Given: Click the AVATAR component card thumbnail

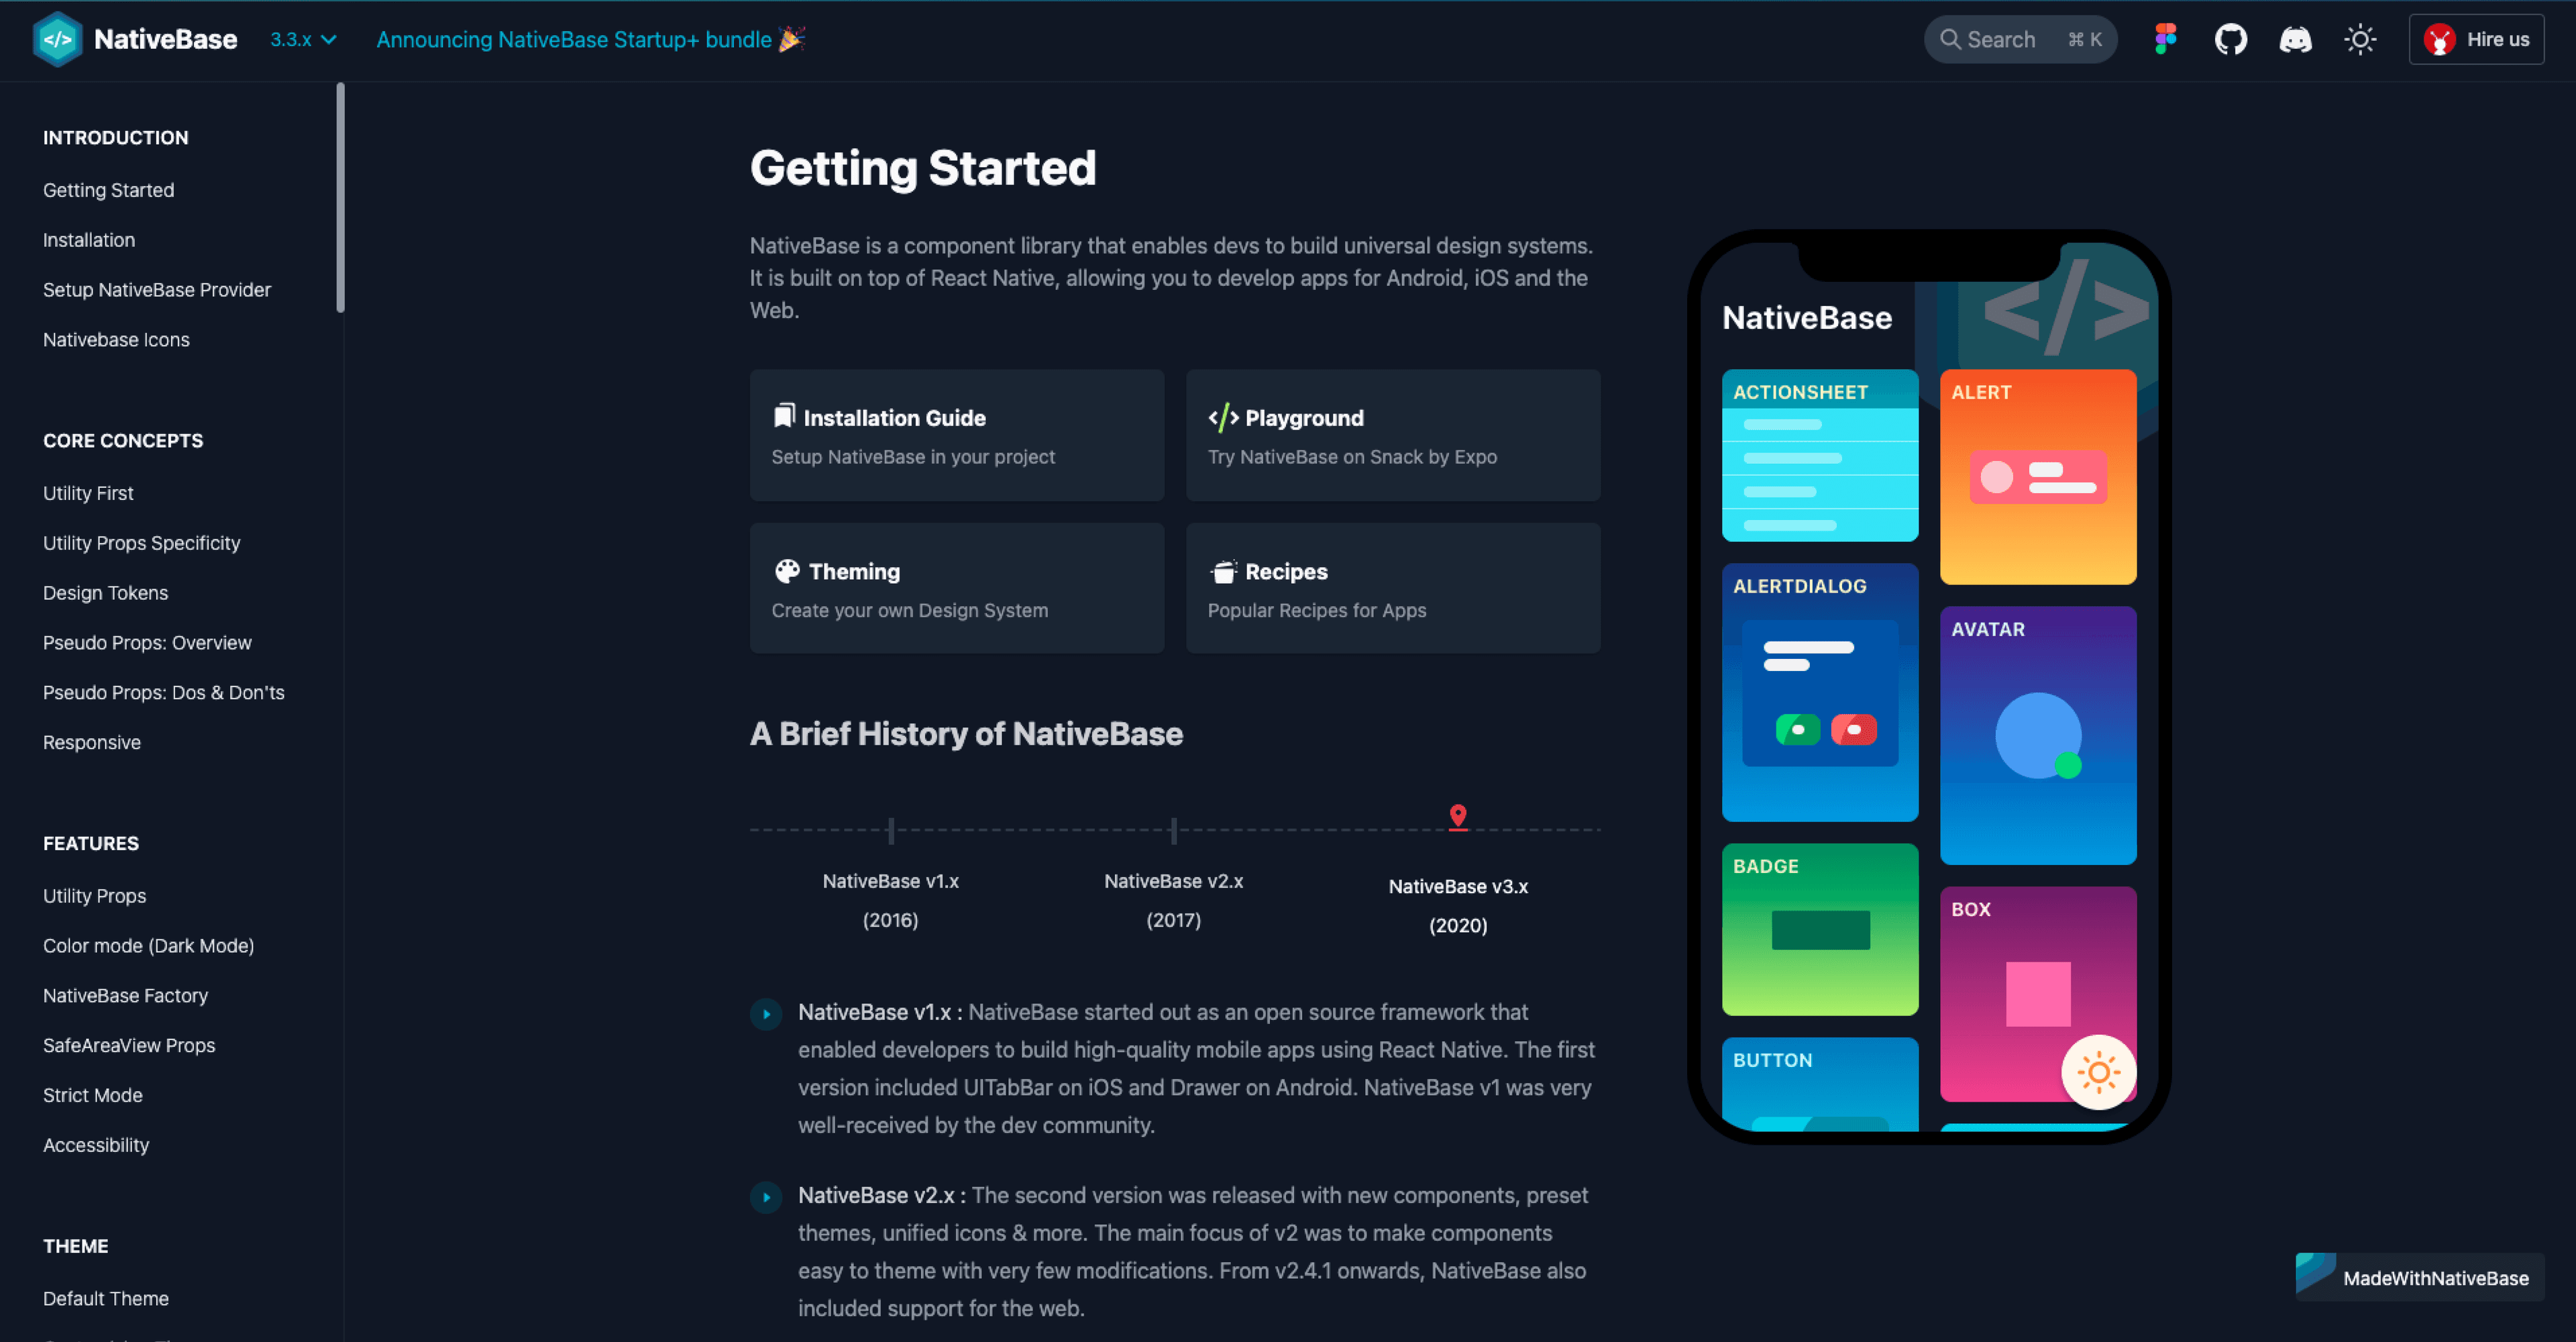Looking at the screenshot, I should [x=2039, y=735].
